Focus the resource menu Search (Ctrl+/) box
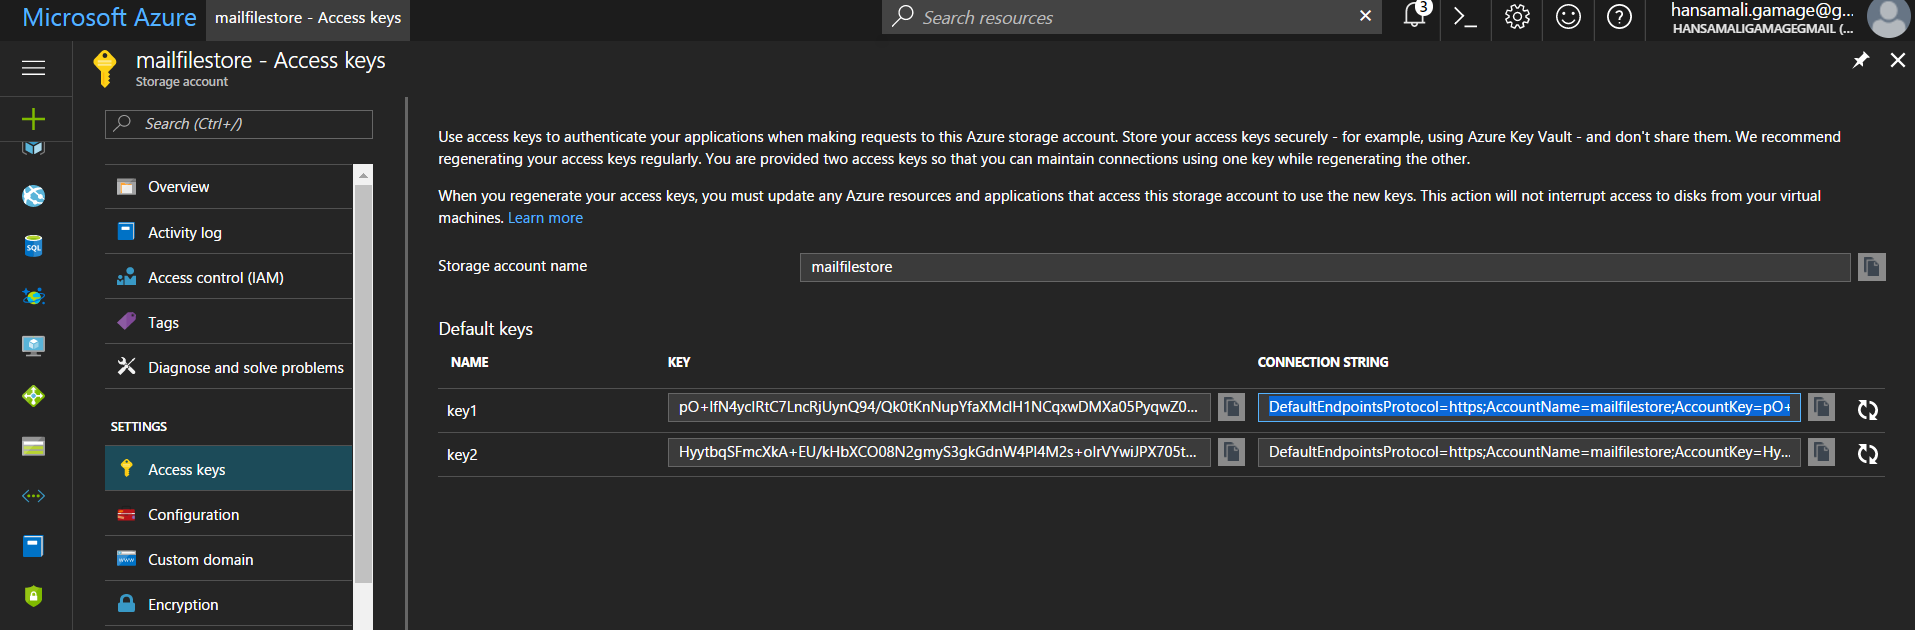This screenshot has width=1915, height=630. [x=239, y=124]
